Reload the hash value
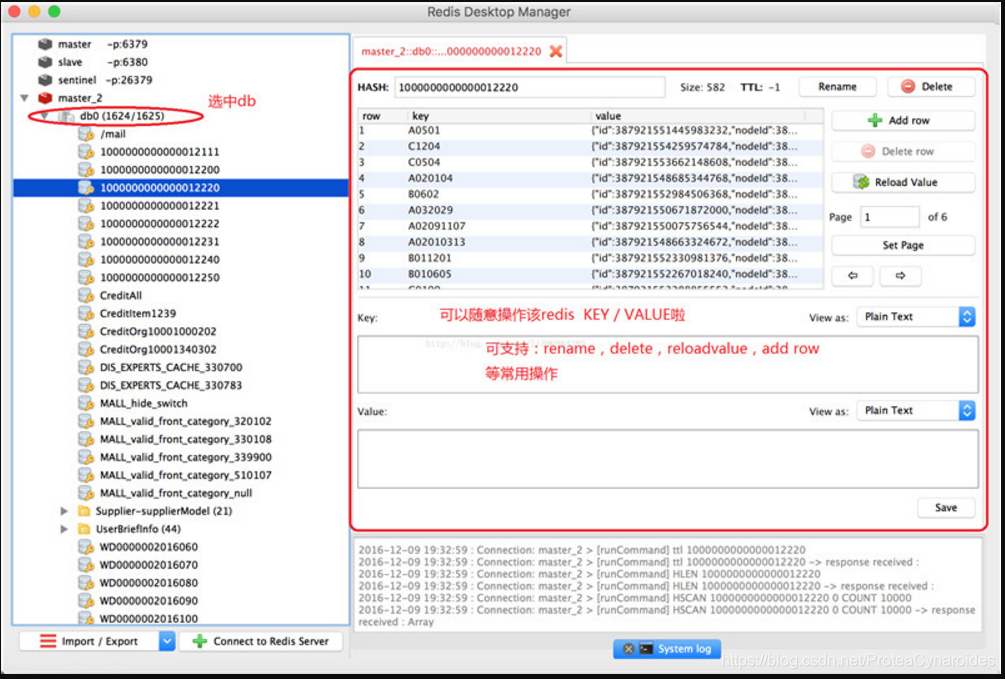The height and width of the screenshot is (679, 1005). pos(903,182)
